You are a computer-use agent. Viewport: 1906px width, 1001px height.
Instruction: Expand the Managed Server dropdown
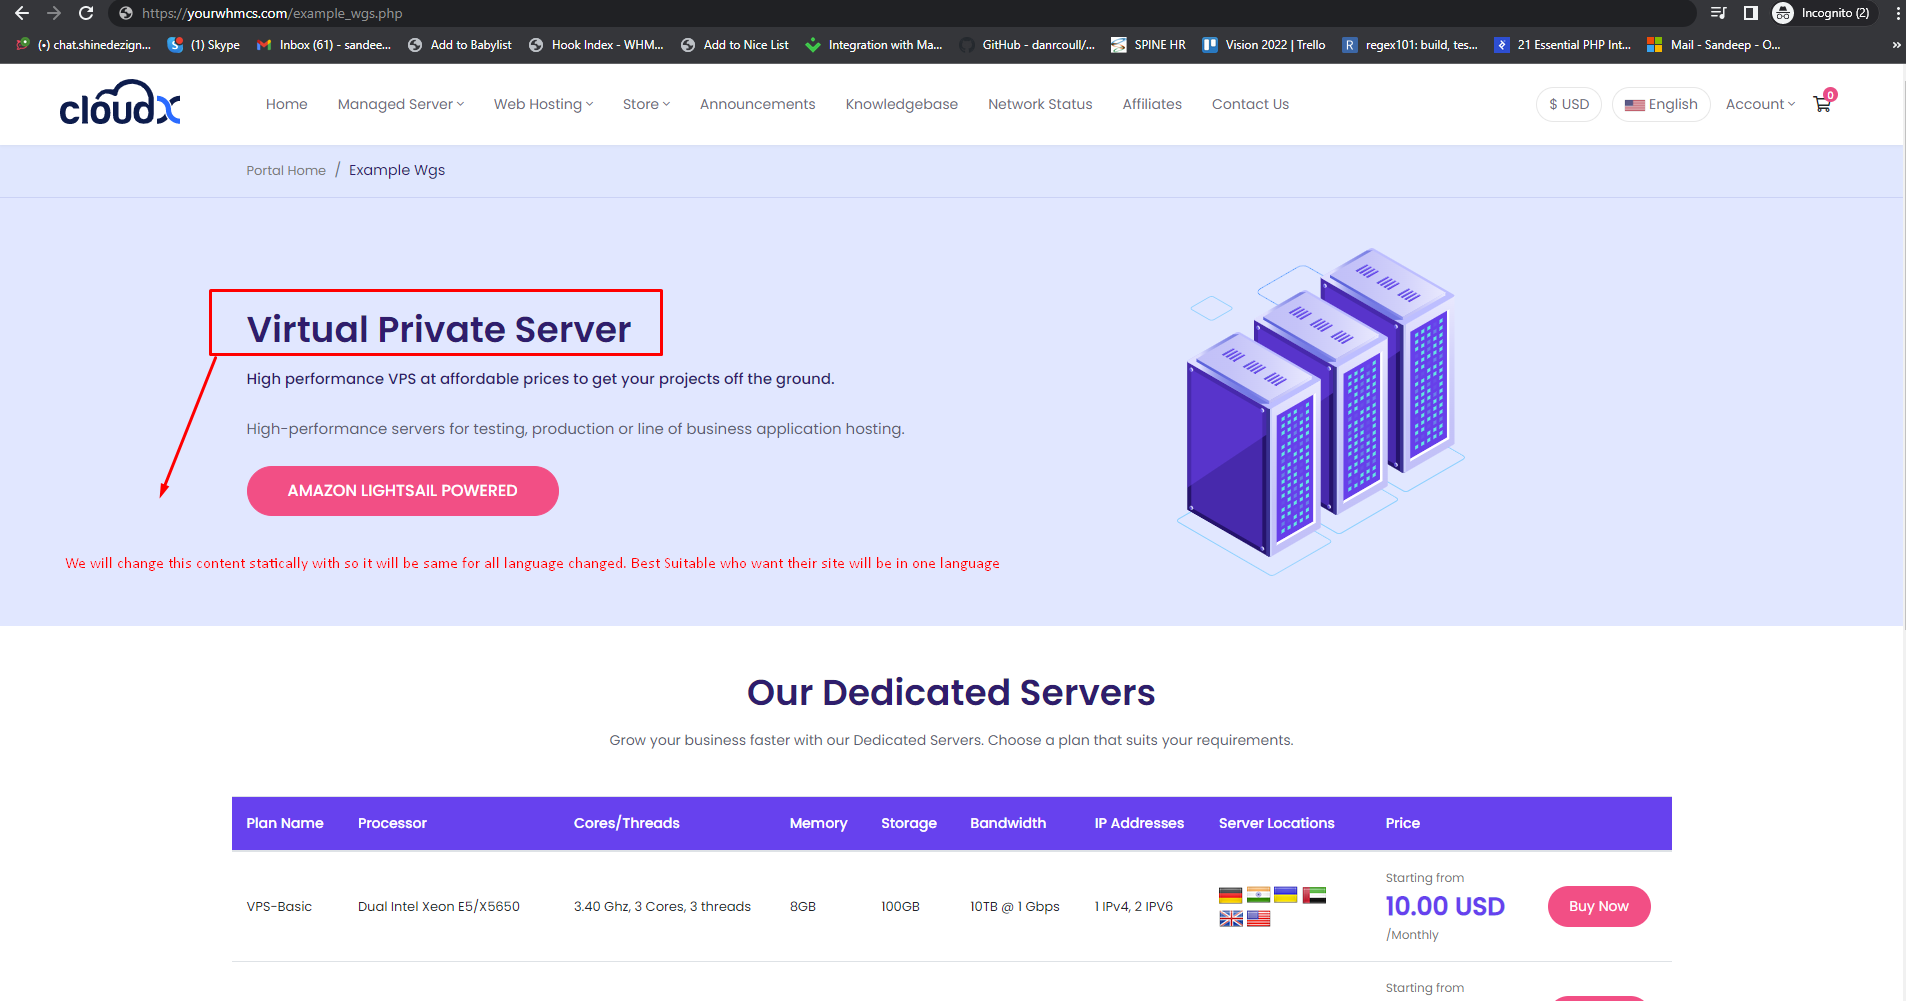coord(400,104)
